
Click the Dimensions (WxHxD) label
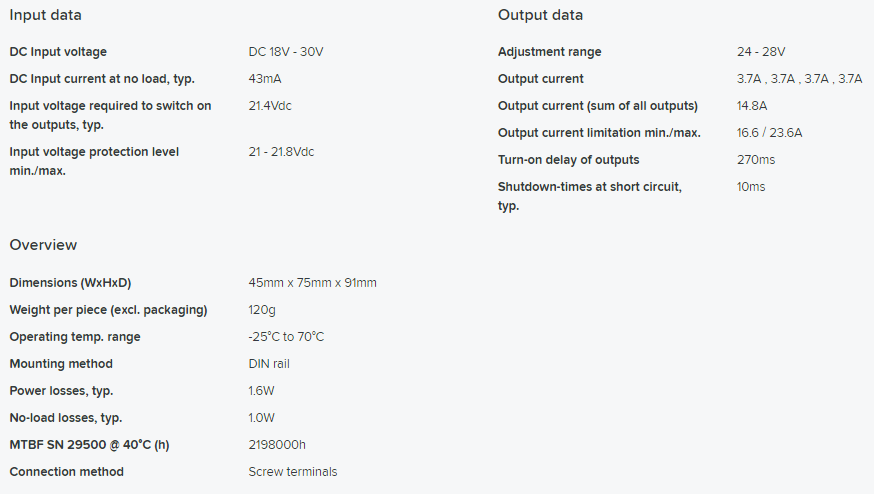point(70,283)
